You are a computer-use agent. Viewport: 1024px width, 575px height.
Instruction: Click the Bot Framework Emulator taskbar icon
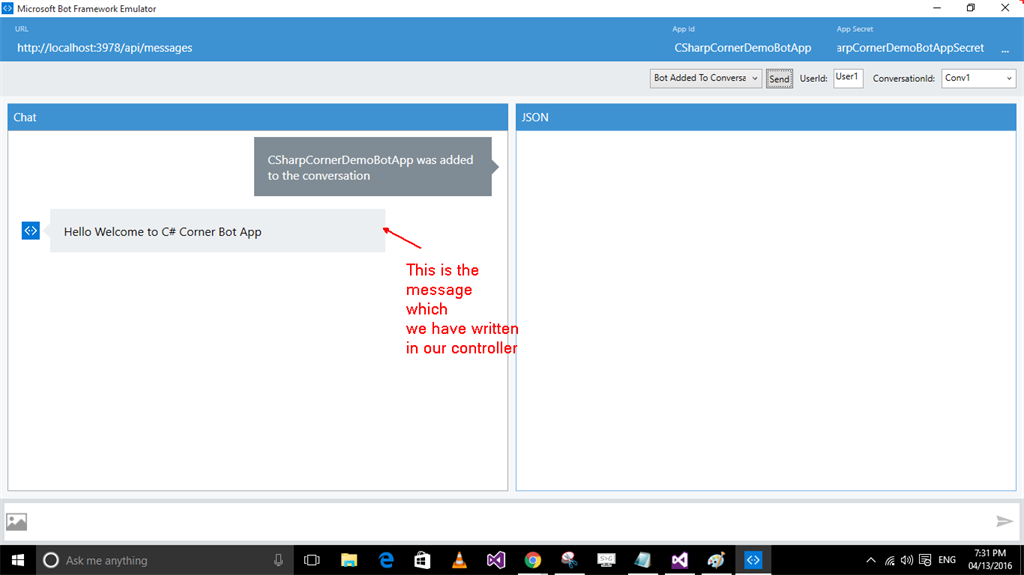tap(753, 560)
